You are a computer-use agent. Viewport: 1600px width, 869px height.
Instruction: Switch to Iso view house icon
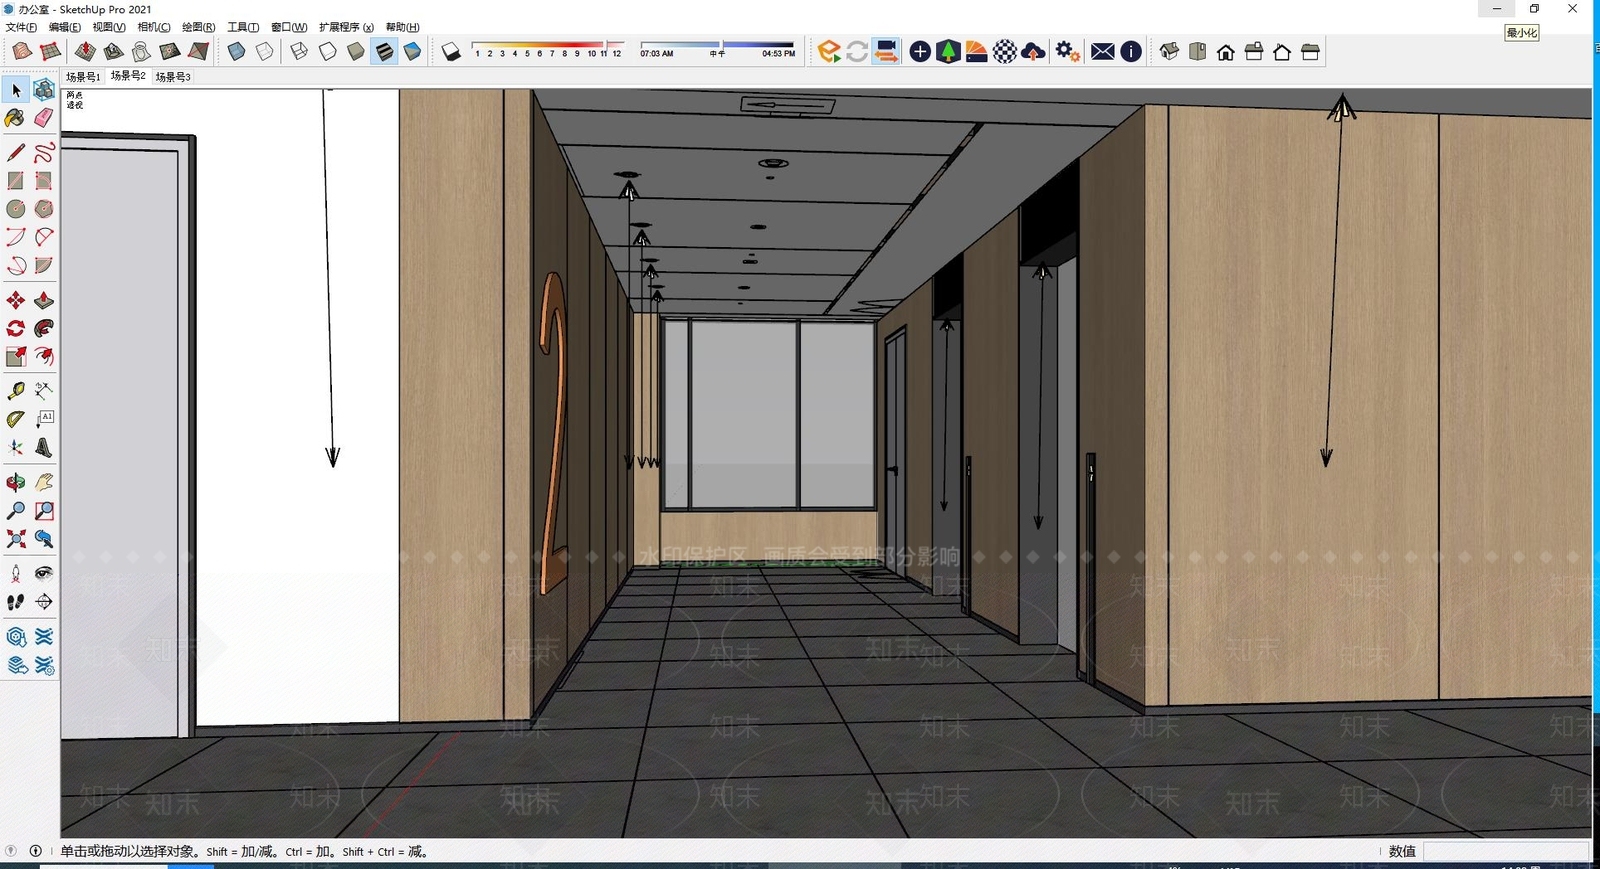tap(1169, 51)
